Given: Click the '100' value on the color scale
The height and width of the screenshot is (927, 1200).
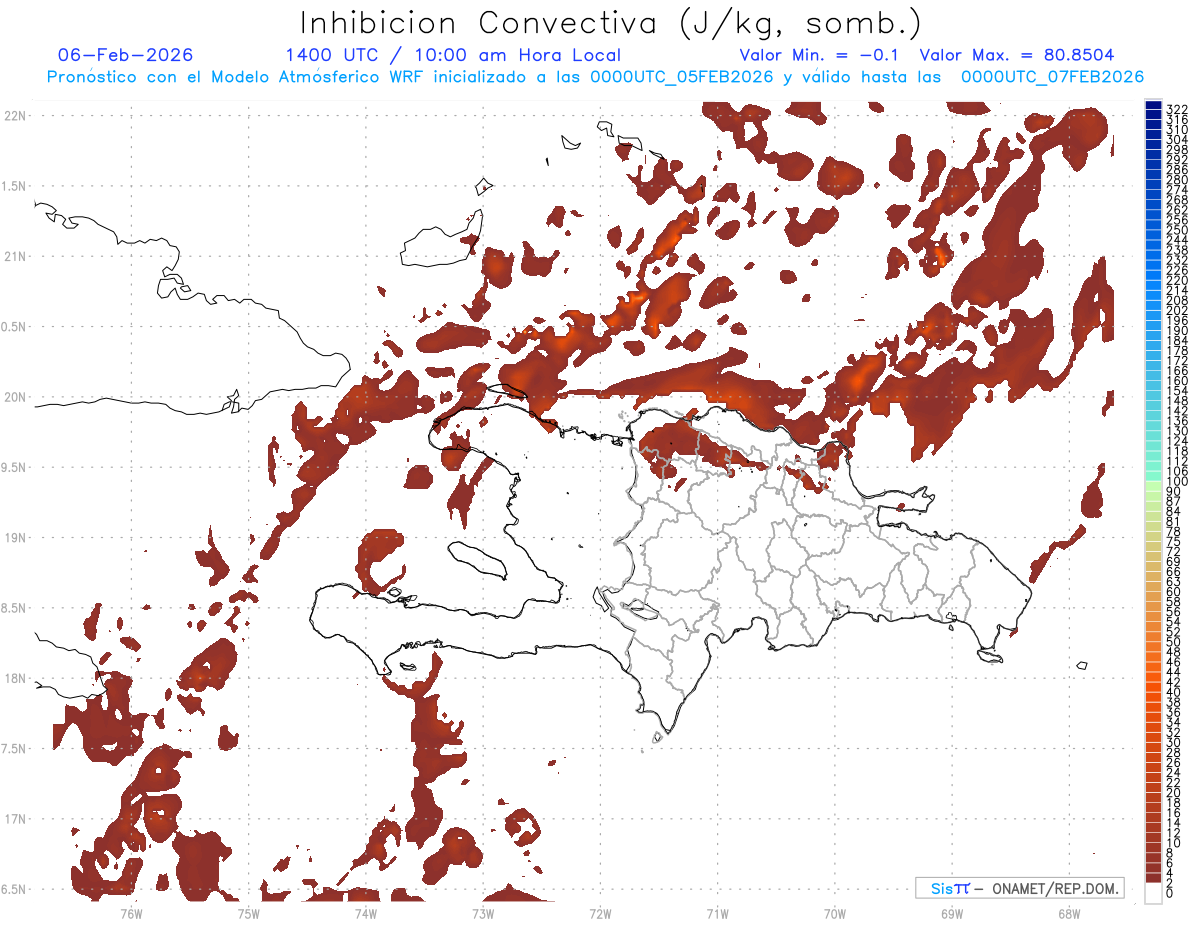Looking at the screenshot, I should [1177, 482].
